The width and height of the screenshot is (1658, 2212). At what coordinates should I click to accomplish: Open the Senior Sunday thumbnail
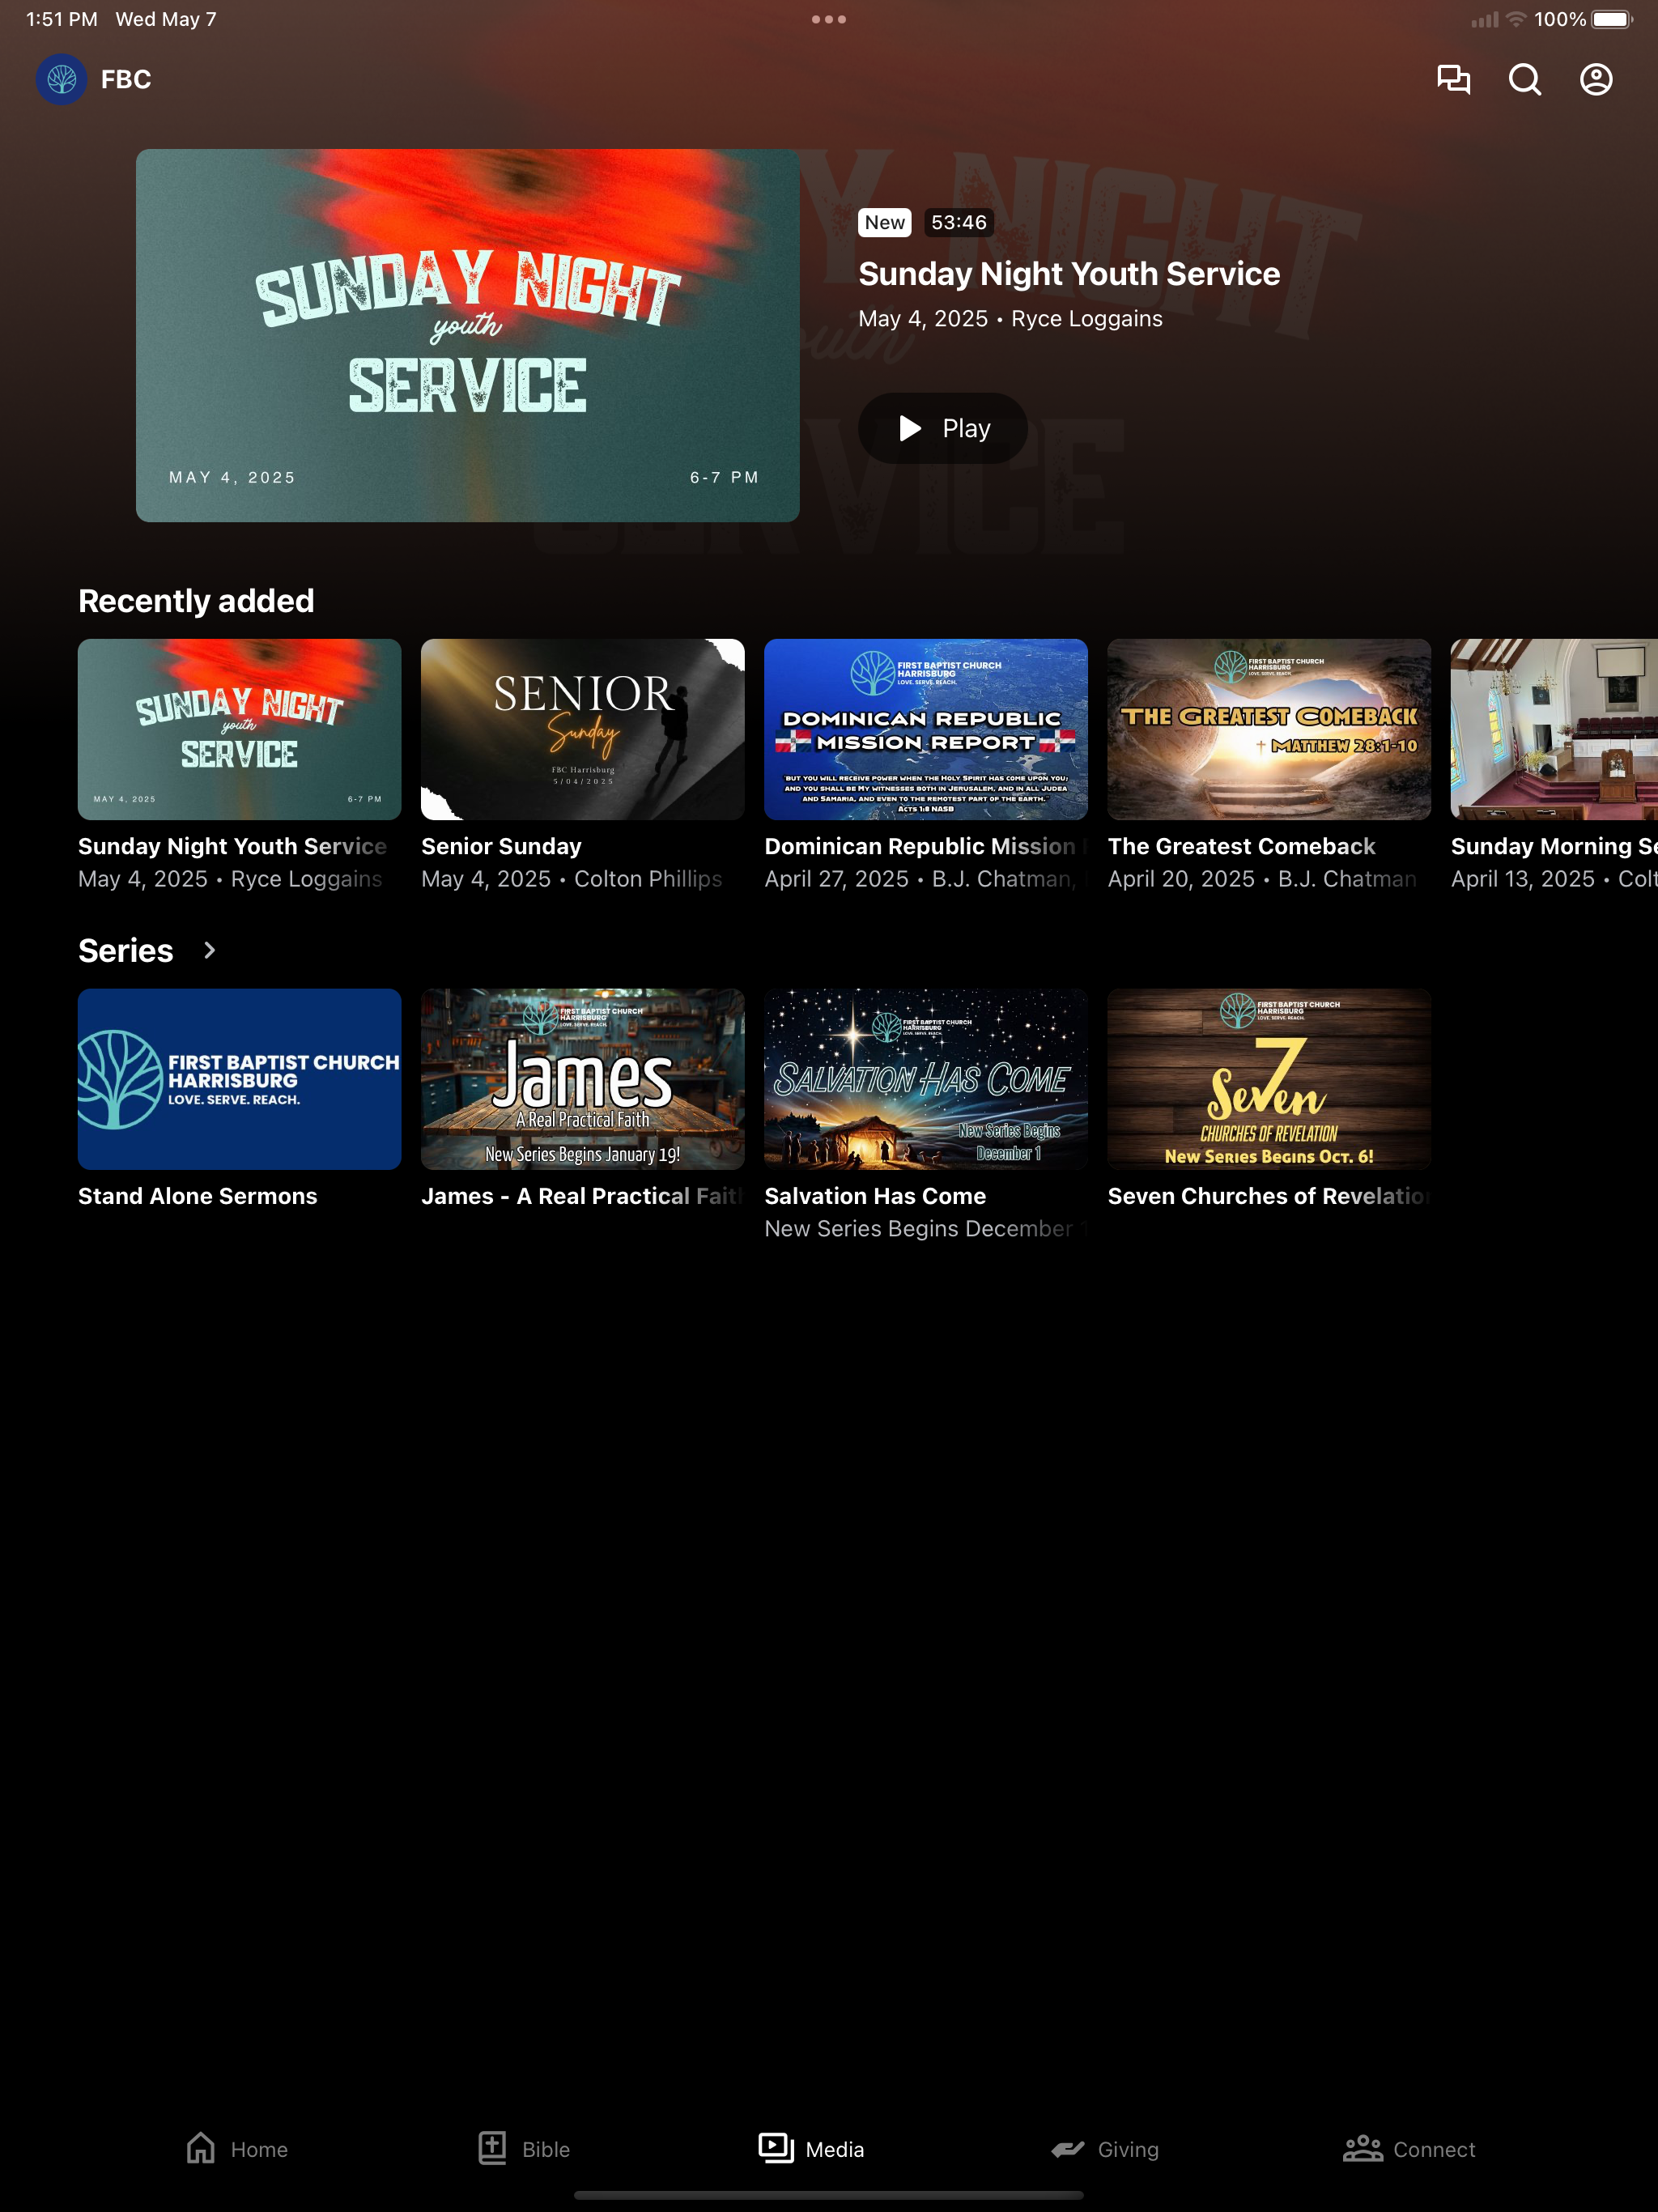click(x=583, y=729)
